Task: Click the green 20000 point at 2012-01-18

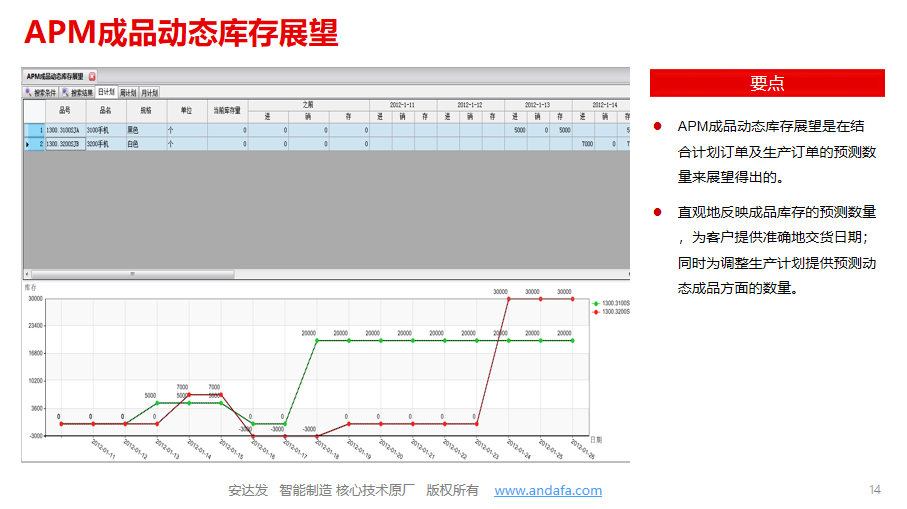Action: click(x=317, y=340)
